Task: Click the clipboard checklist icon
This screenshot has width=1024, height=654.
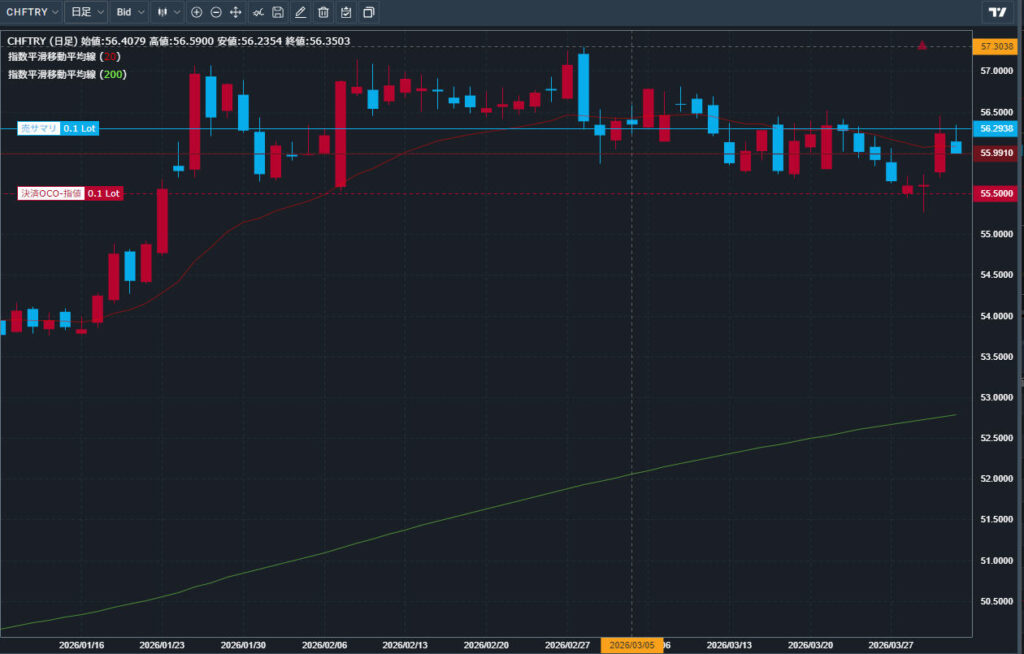Action: coord(346,12)
